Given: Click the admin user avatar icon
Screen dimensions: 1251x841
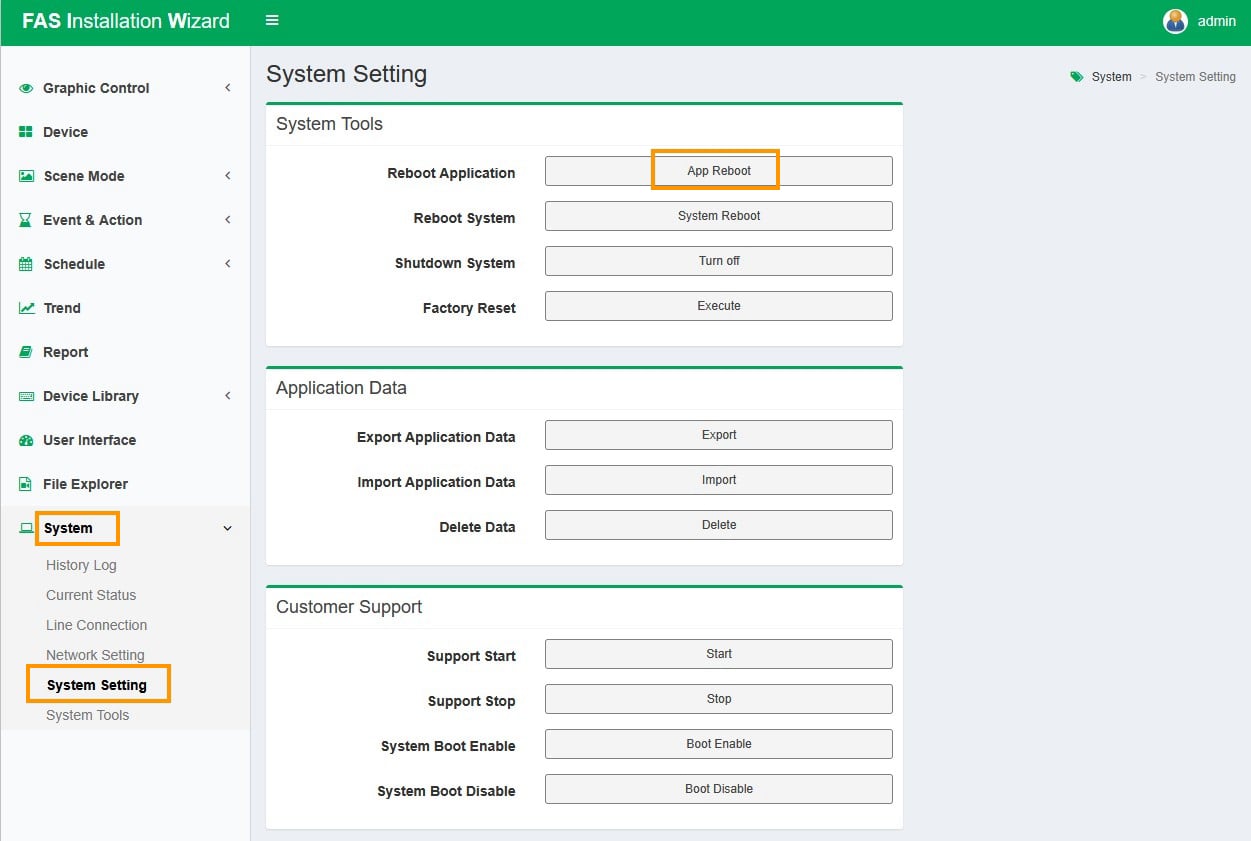Looking at the screenshot, I should [1175, 21].
